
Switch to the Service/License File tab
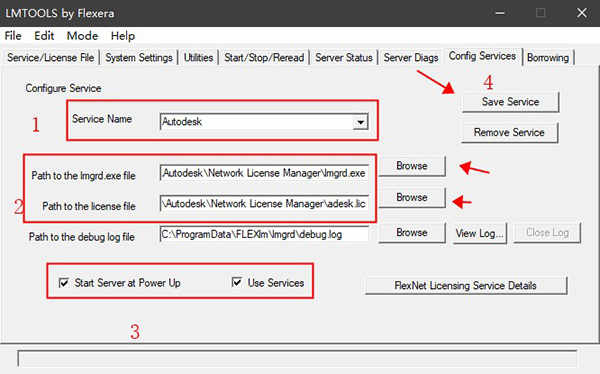tap(51, 57)
